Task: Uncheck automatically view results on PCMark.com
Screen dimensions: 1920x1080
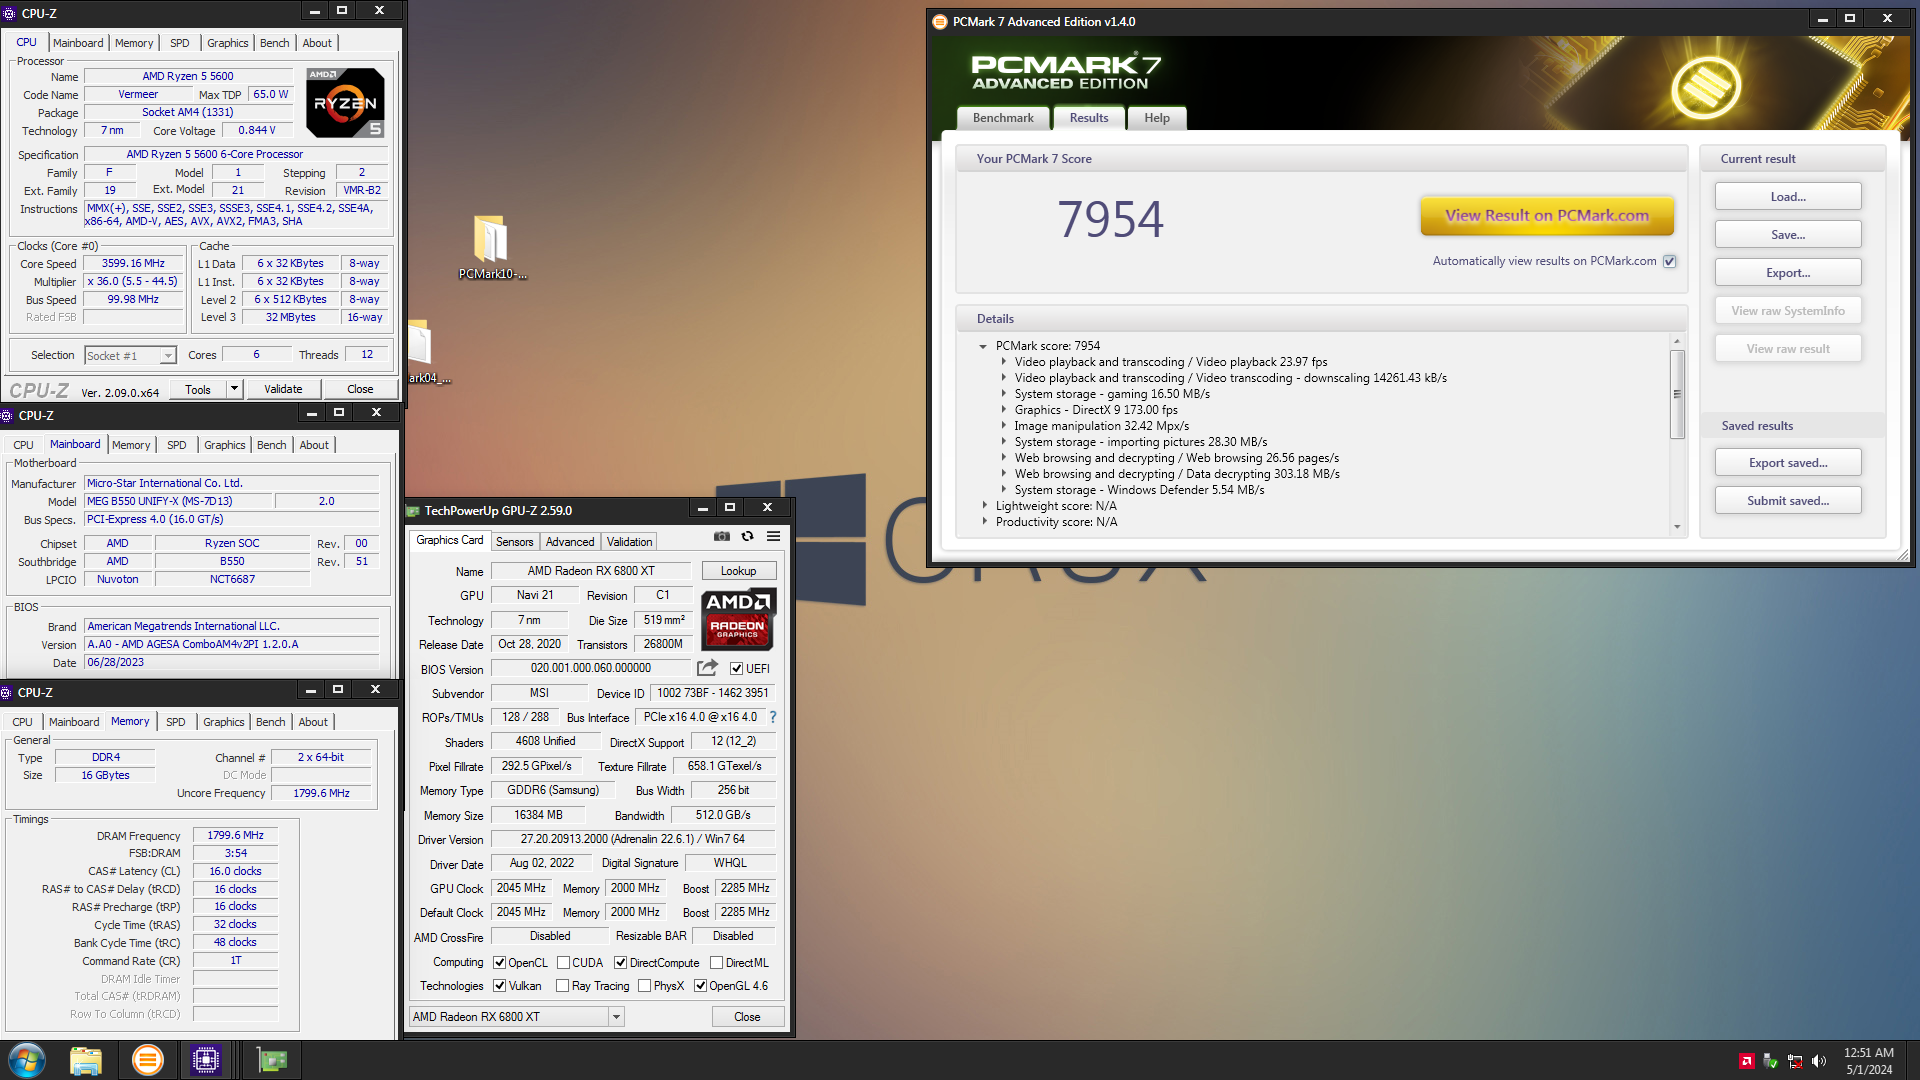Action: (1669, 261)
